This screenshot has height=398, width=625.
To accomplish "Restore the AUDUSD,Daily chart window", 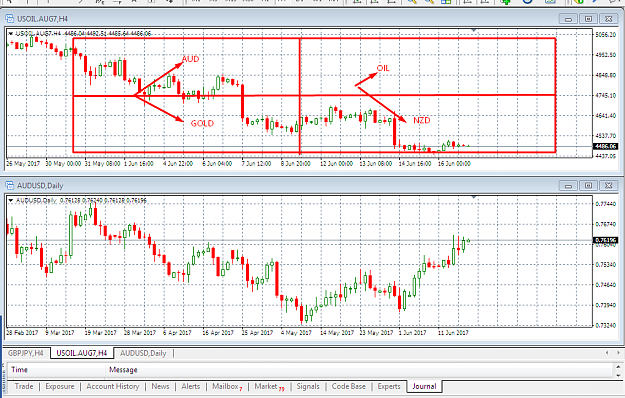I will (588, 186).
